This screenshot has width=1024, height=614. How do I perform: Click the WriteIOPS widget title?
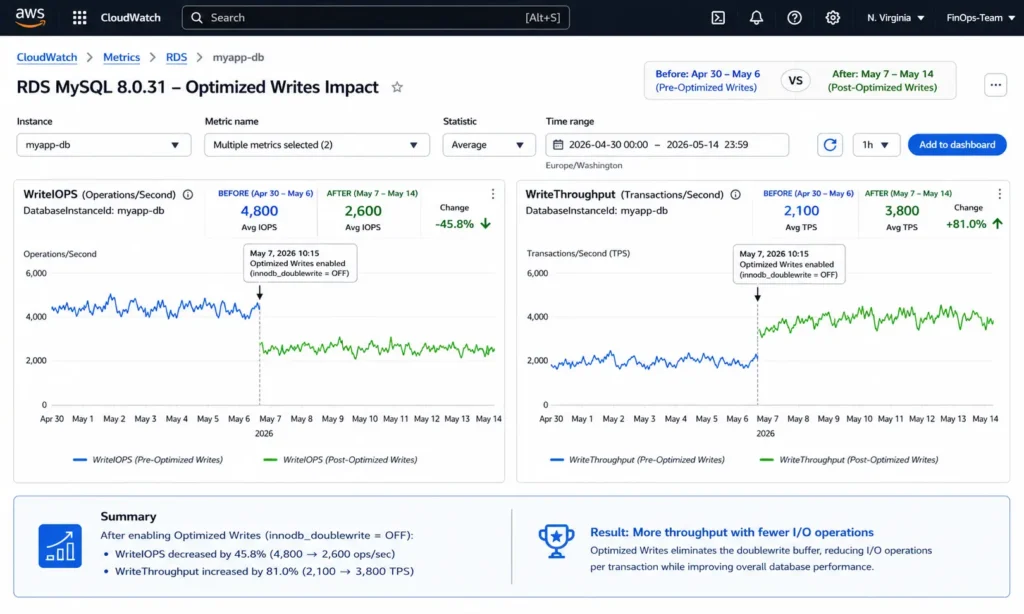[x=50, y=194]
